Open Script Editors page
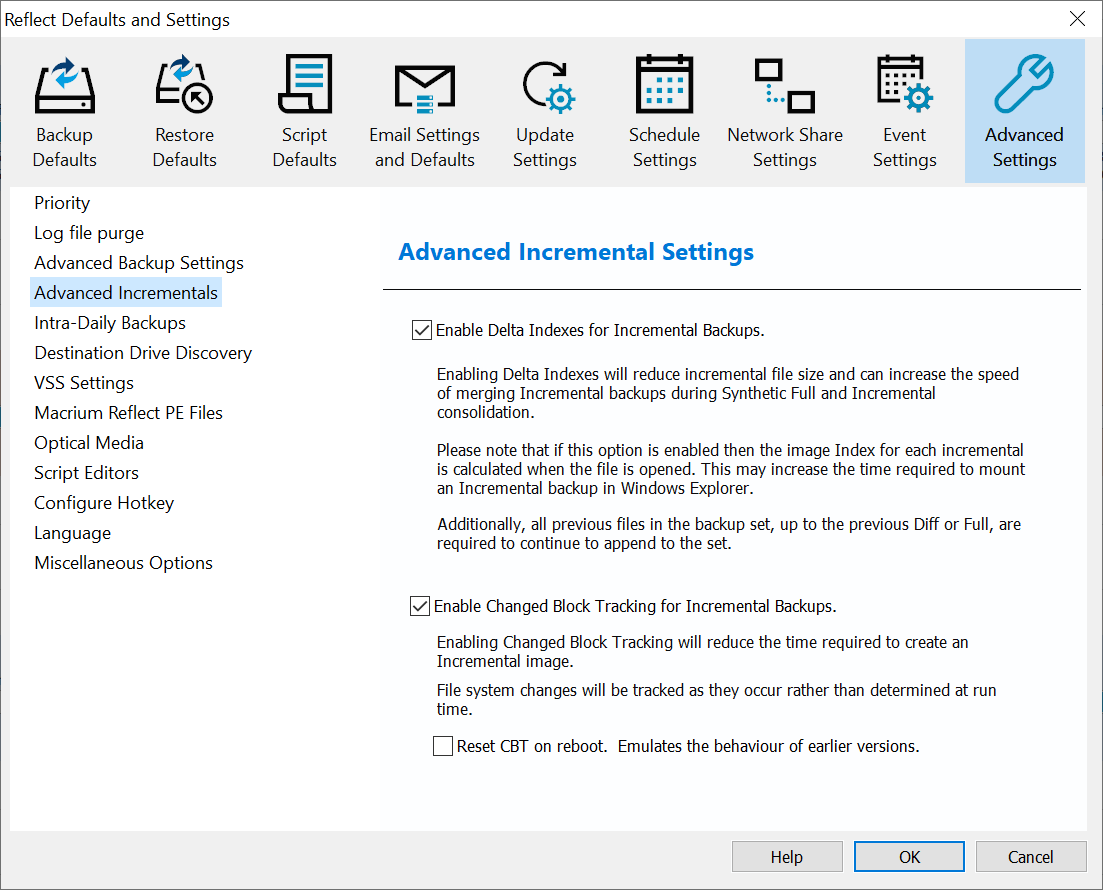Viewport: 1103px width, 890px height. point(87,473)
